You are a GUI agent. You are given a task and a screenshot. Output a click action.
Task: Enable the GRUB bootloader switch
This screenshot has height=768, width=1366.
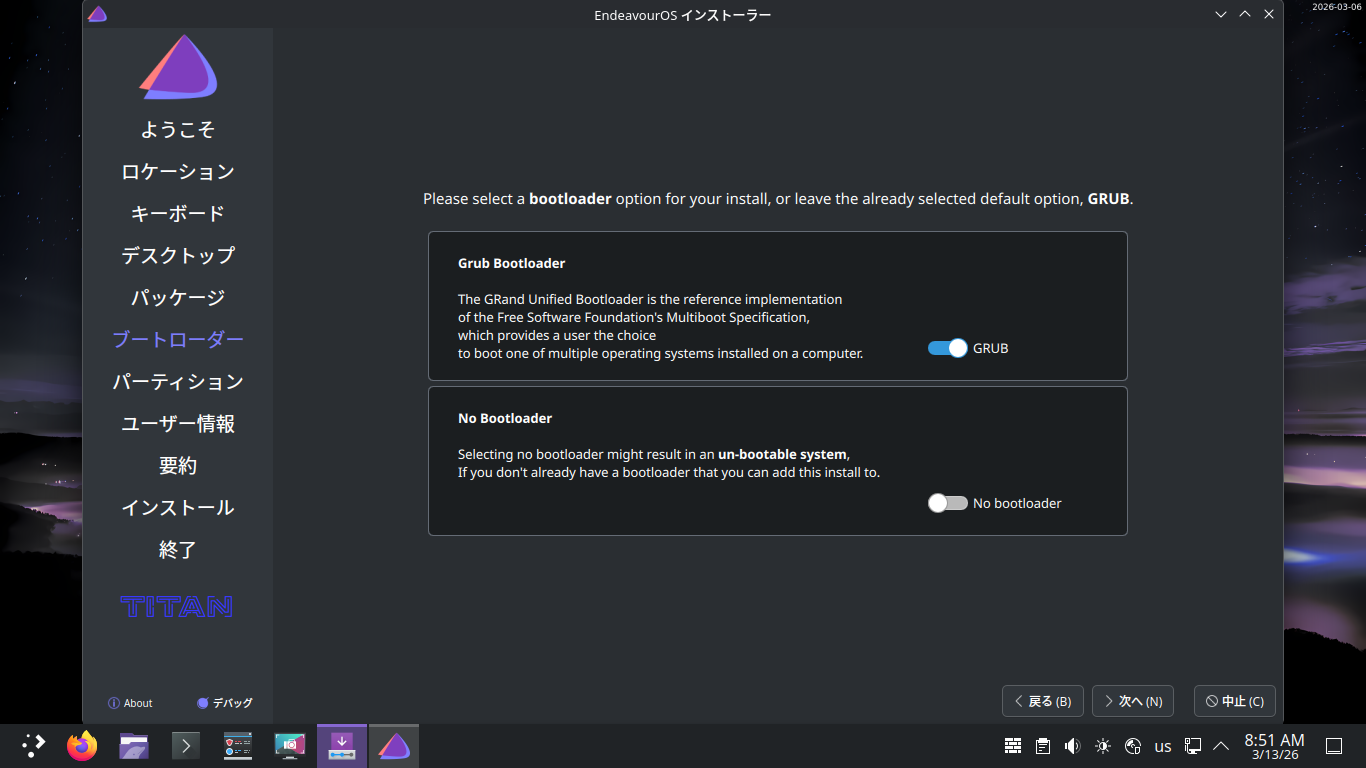948,348
